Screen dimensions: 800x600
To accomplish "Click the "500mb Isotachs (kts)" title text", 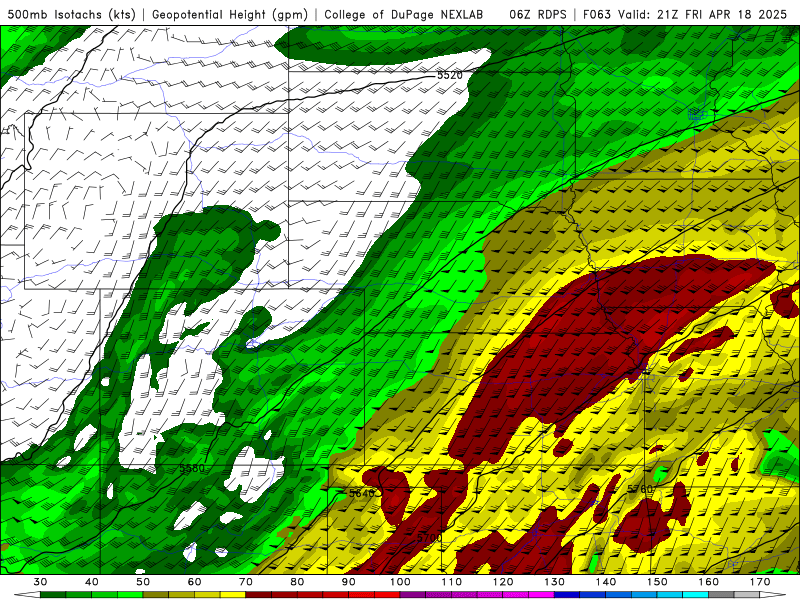I will pos(71,14).
